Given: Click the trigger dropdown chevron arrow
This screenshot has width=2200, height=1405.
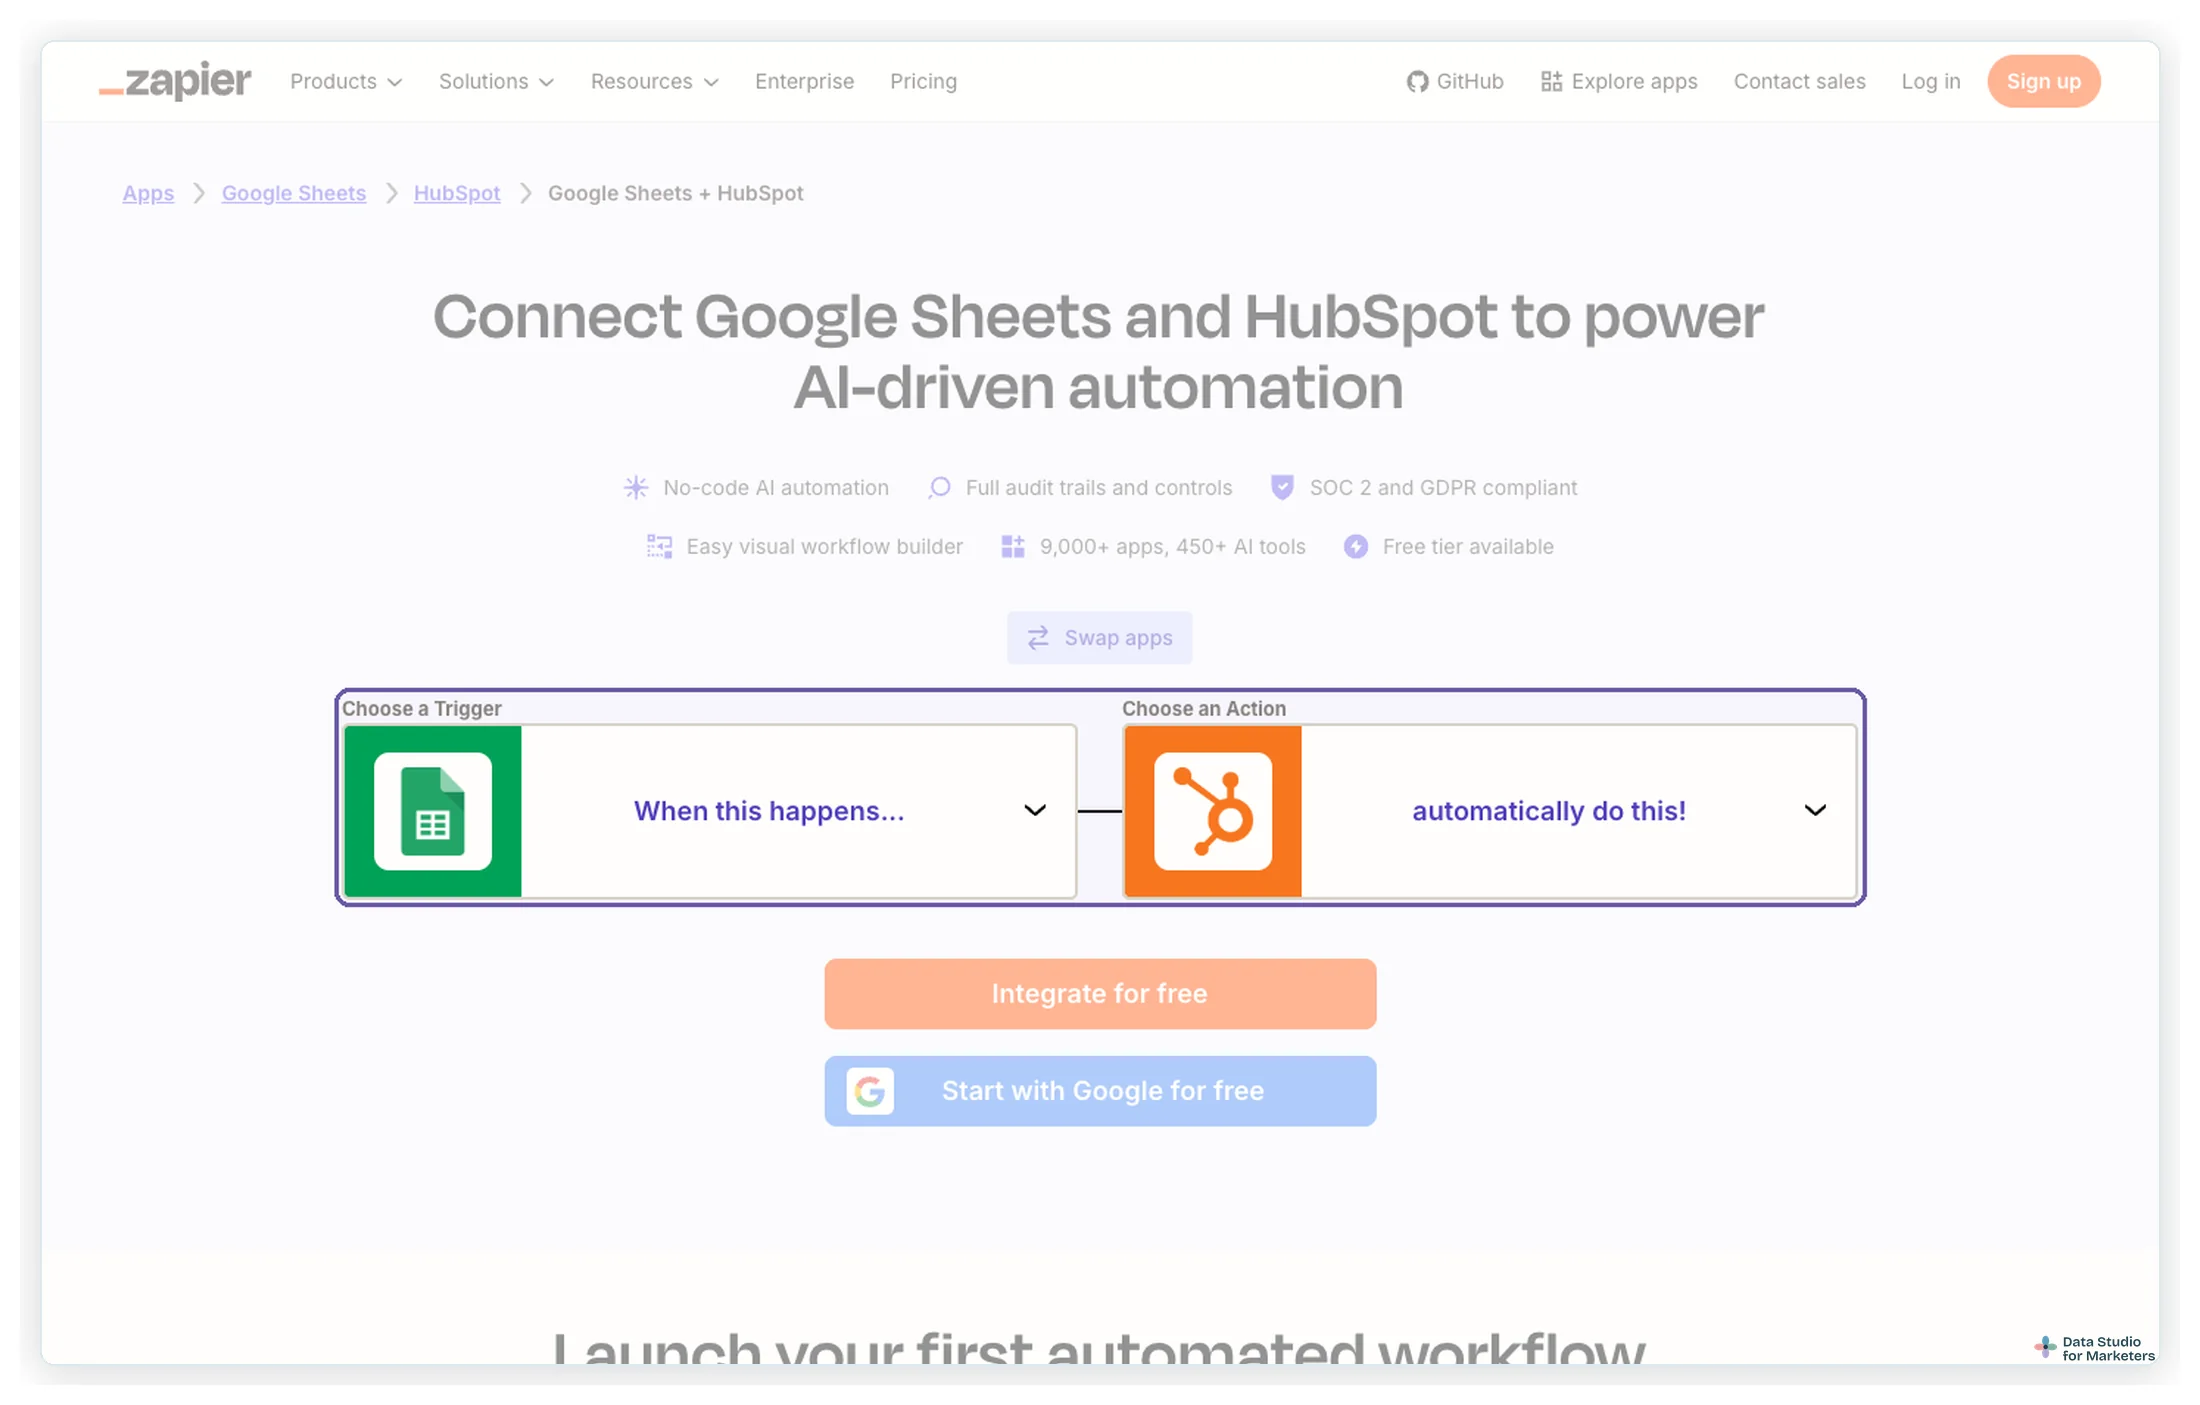Looking at the screenshot, I should 1035,811.
